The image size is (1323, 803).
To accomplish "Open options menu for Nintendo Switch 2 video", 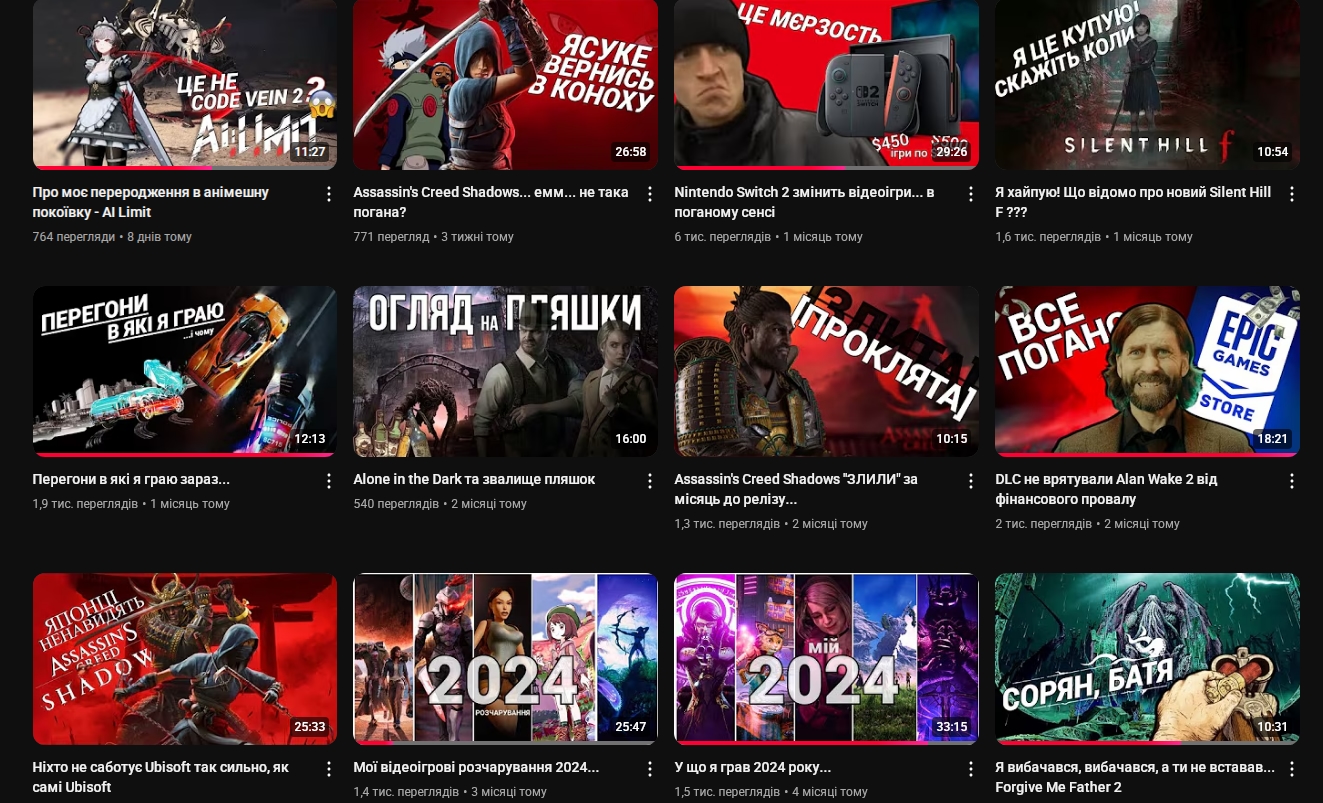I will 970,194.
